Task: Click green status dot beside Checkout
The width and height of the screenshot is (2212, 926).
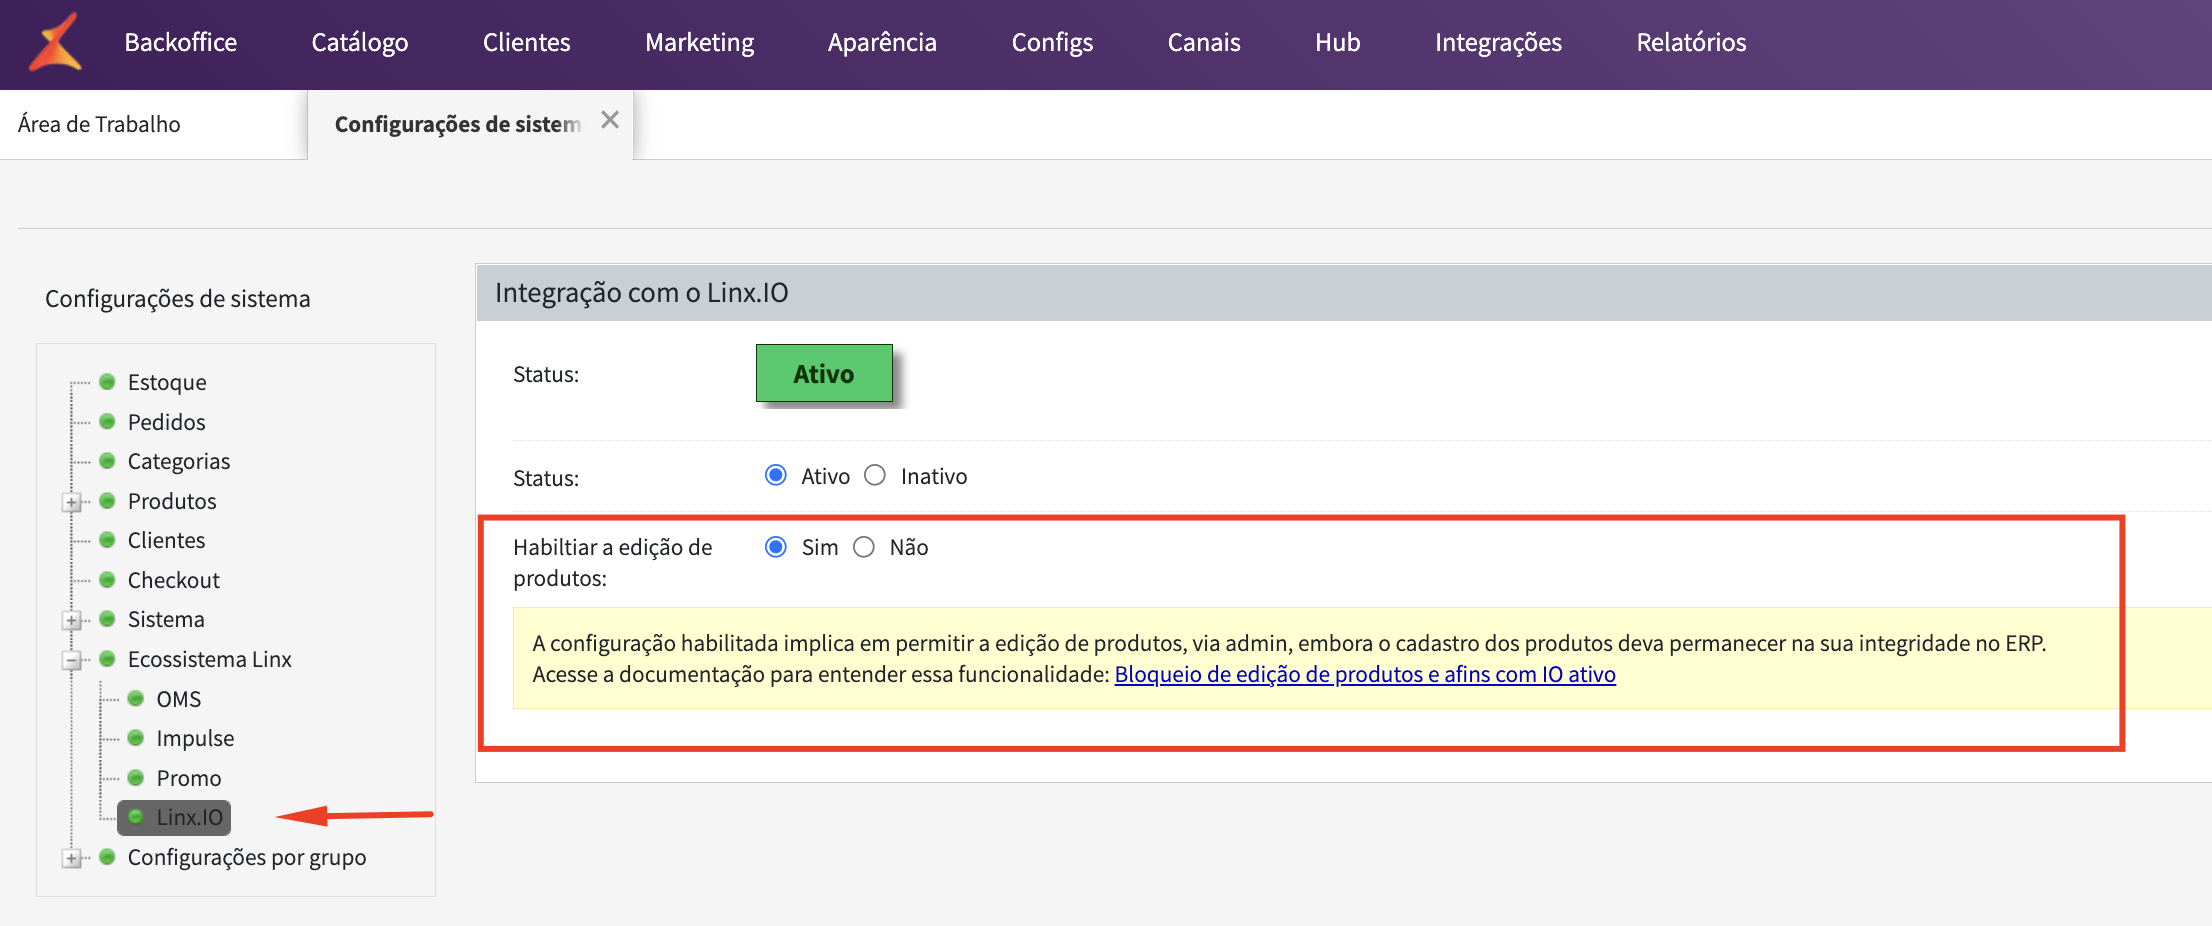Action: click(107, 579)
